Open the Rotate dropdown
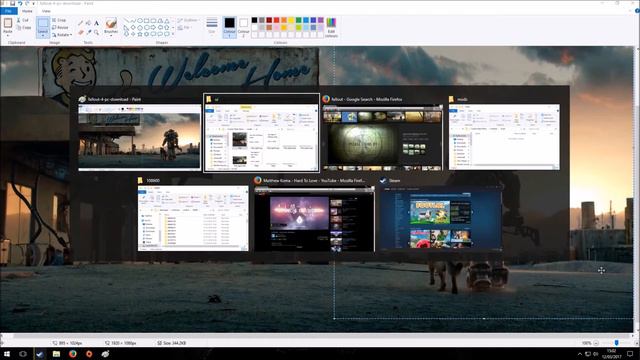640x360 pixels. [62, 35]
